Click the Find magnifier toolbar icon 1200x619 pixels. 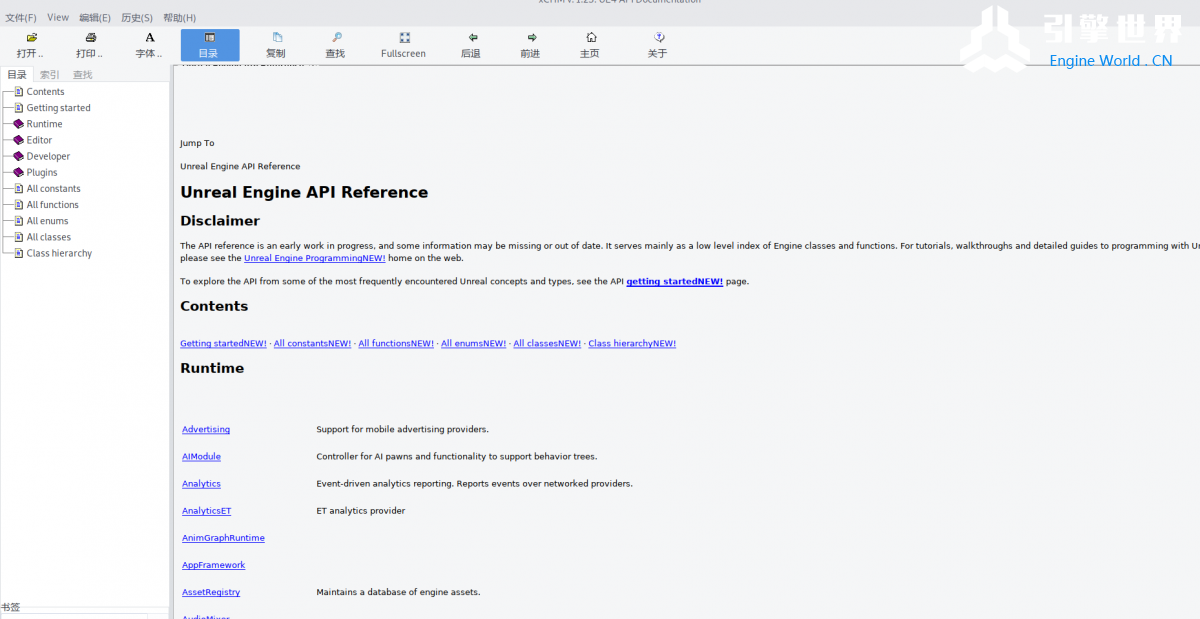point(336,38)
